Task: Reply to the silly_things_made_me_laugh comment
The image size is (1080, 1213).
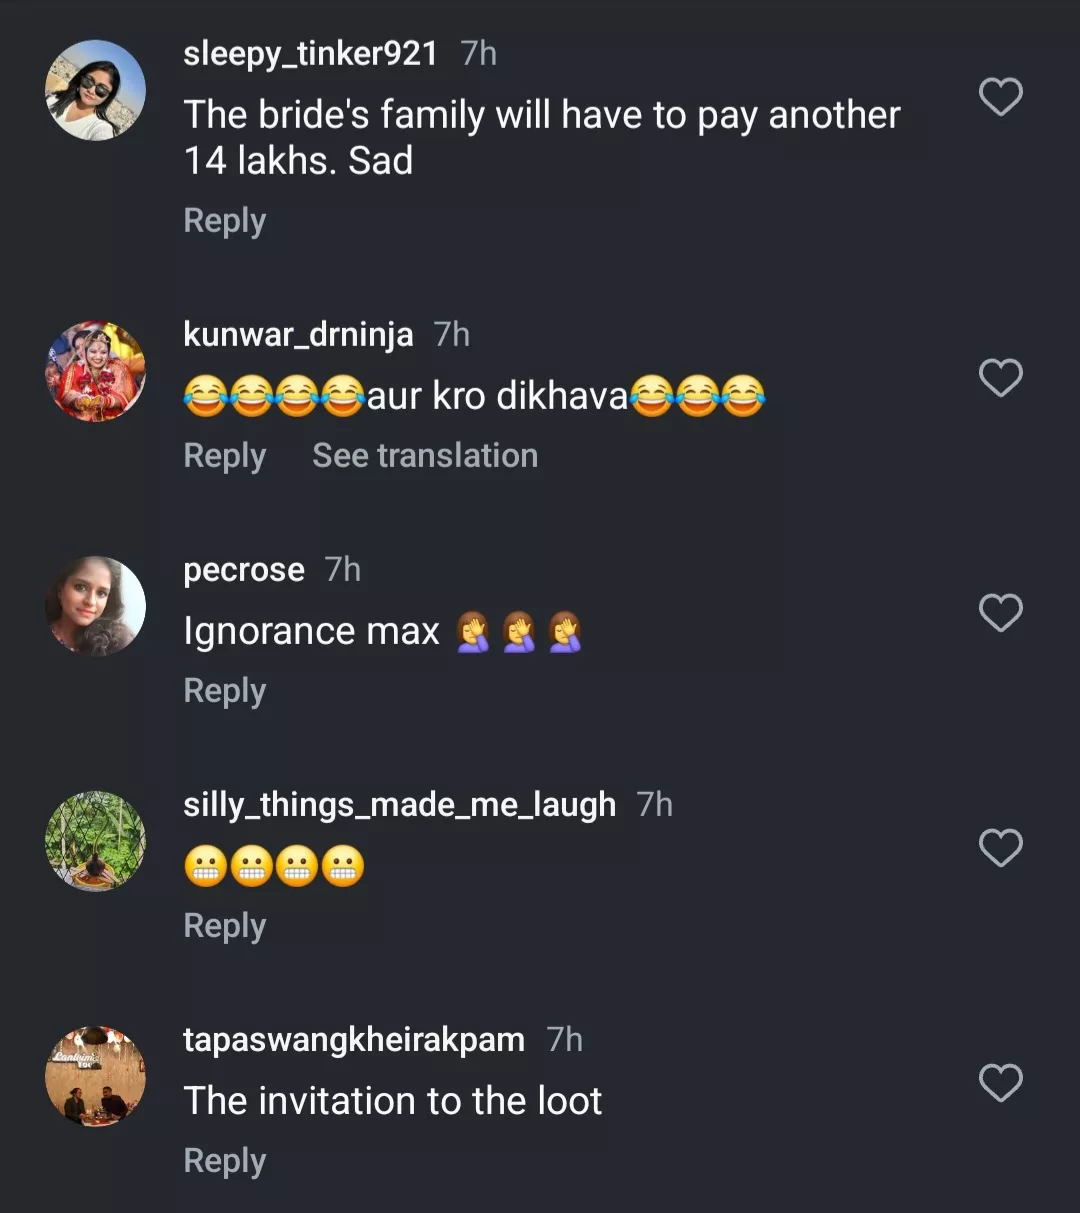Action: coord(225,926)
